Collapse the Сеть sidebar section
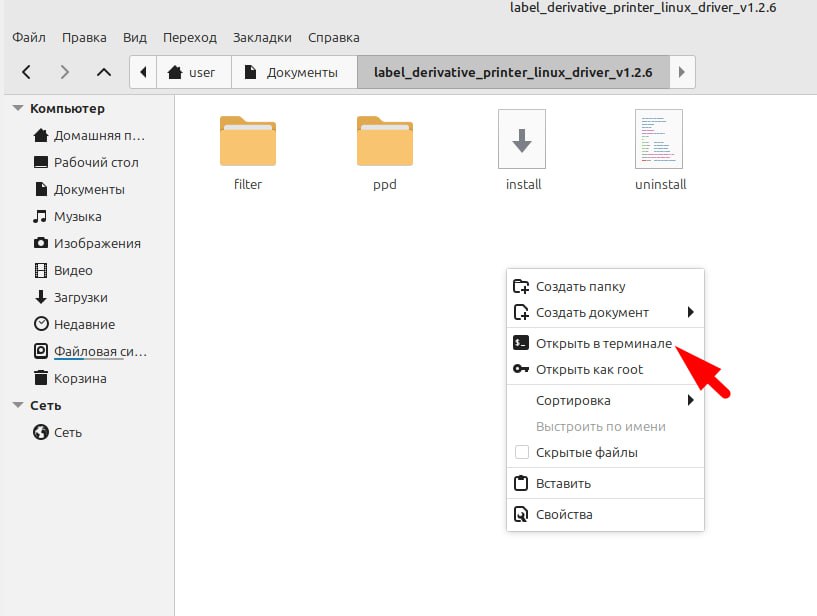The height and width of the screenshot is (616, 817). (x=18, y=405)
